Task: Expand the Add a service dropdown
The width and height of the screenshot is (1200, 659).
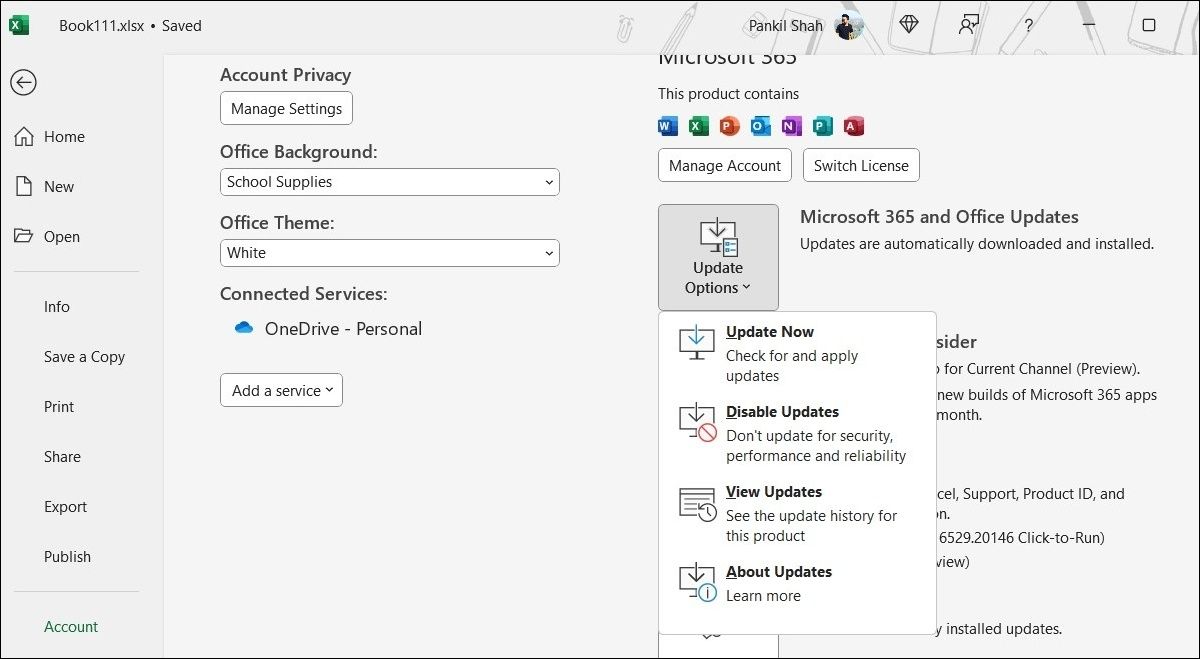Action: pos(281,390)
